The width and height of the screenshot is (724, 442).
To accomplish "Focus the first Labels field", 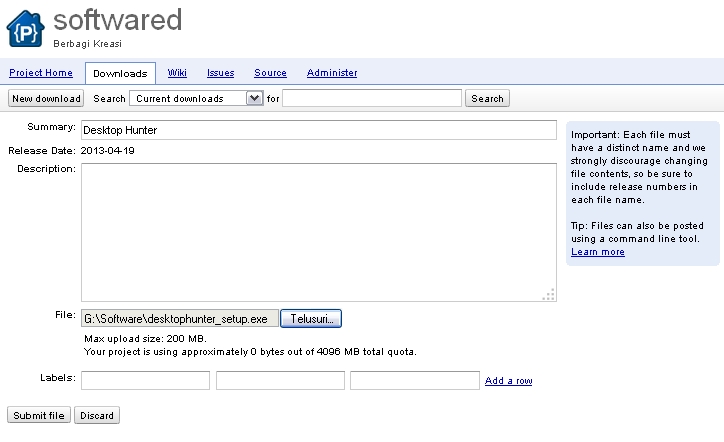I will point(145,381).
